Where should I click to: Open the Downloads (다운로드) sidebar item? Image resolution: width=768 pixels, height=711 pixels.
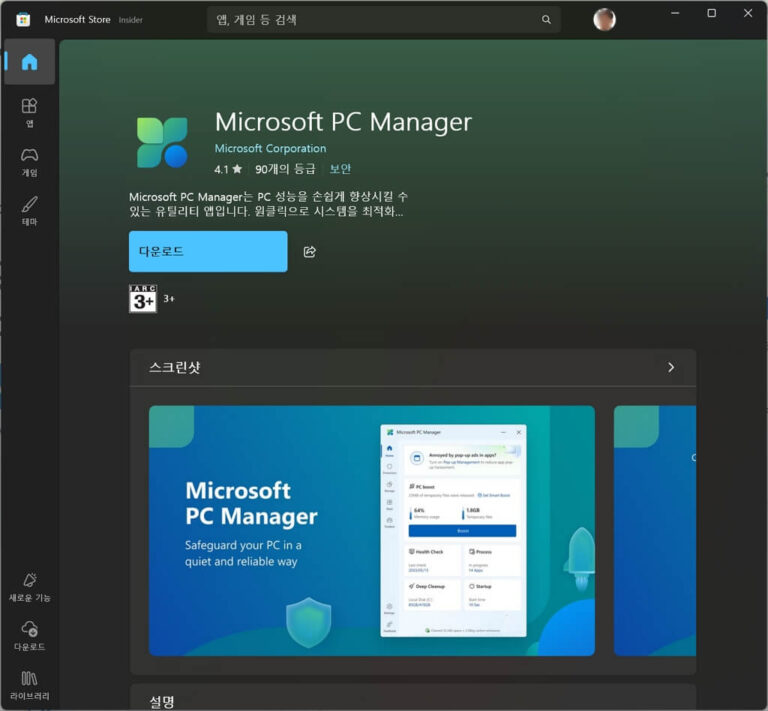point(29,636)
